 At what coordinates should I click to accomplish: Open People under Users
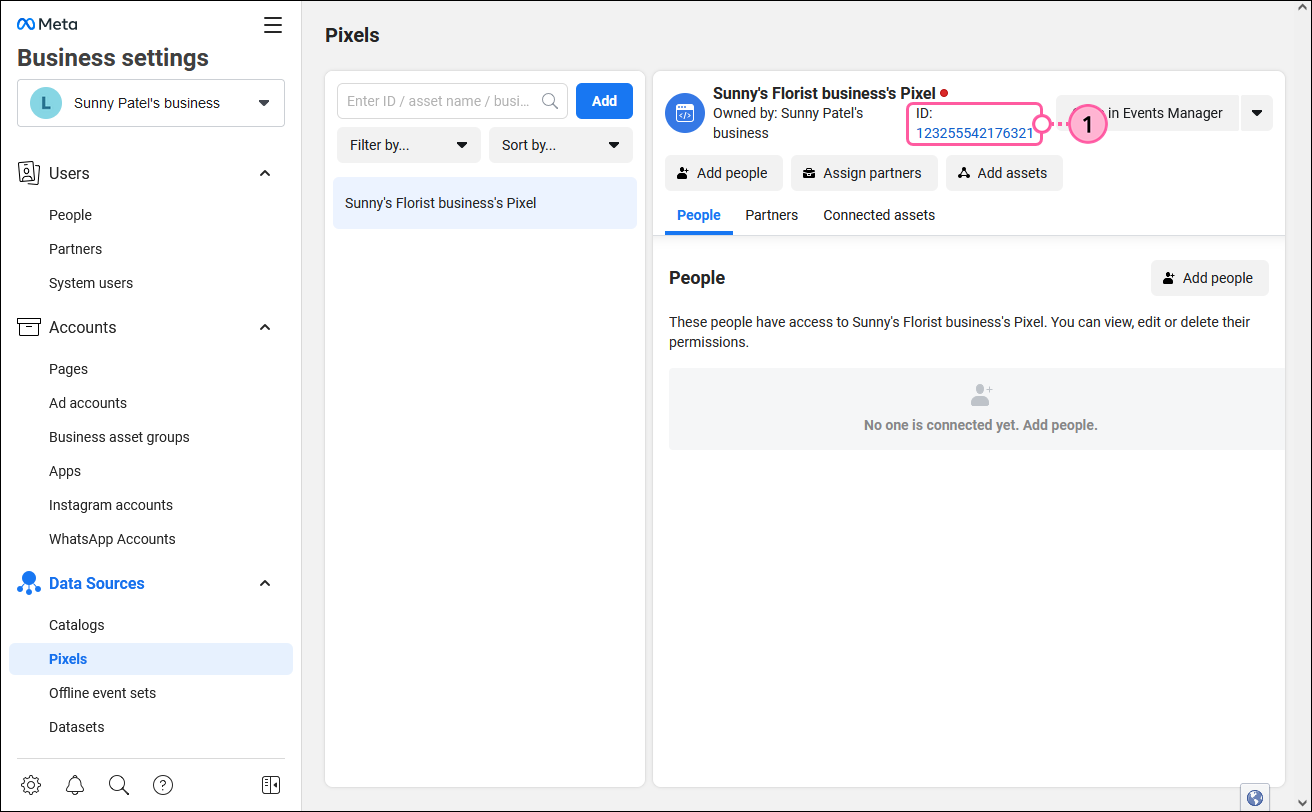click(x=70, y=215)
